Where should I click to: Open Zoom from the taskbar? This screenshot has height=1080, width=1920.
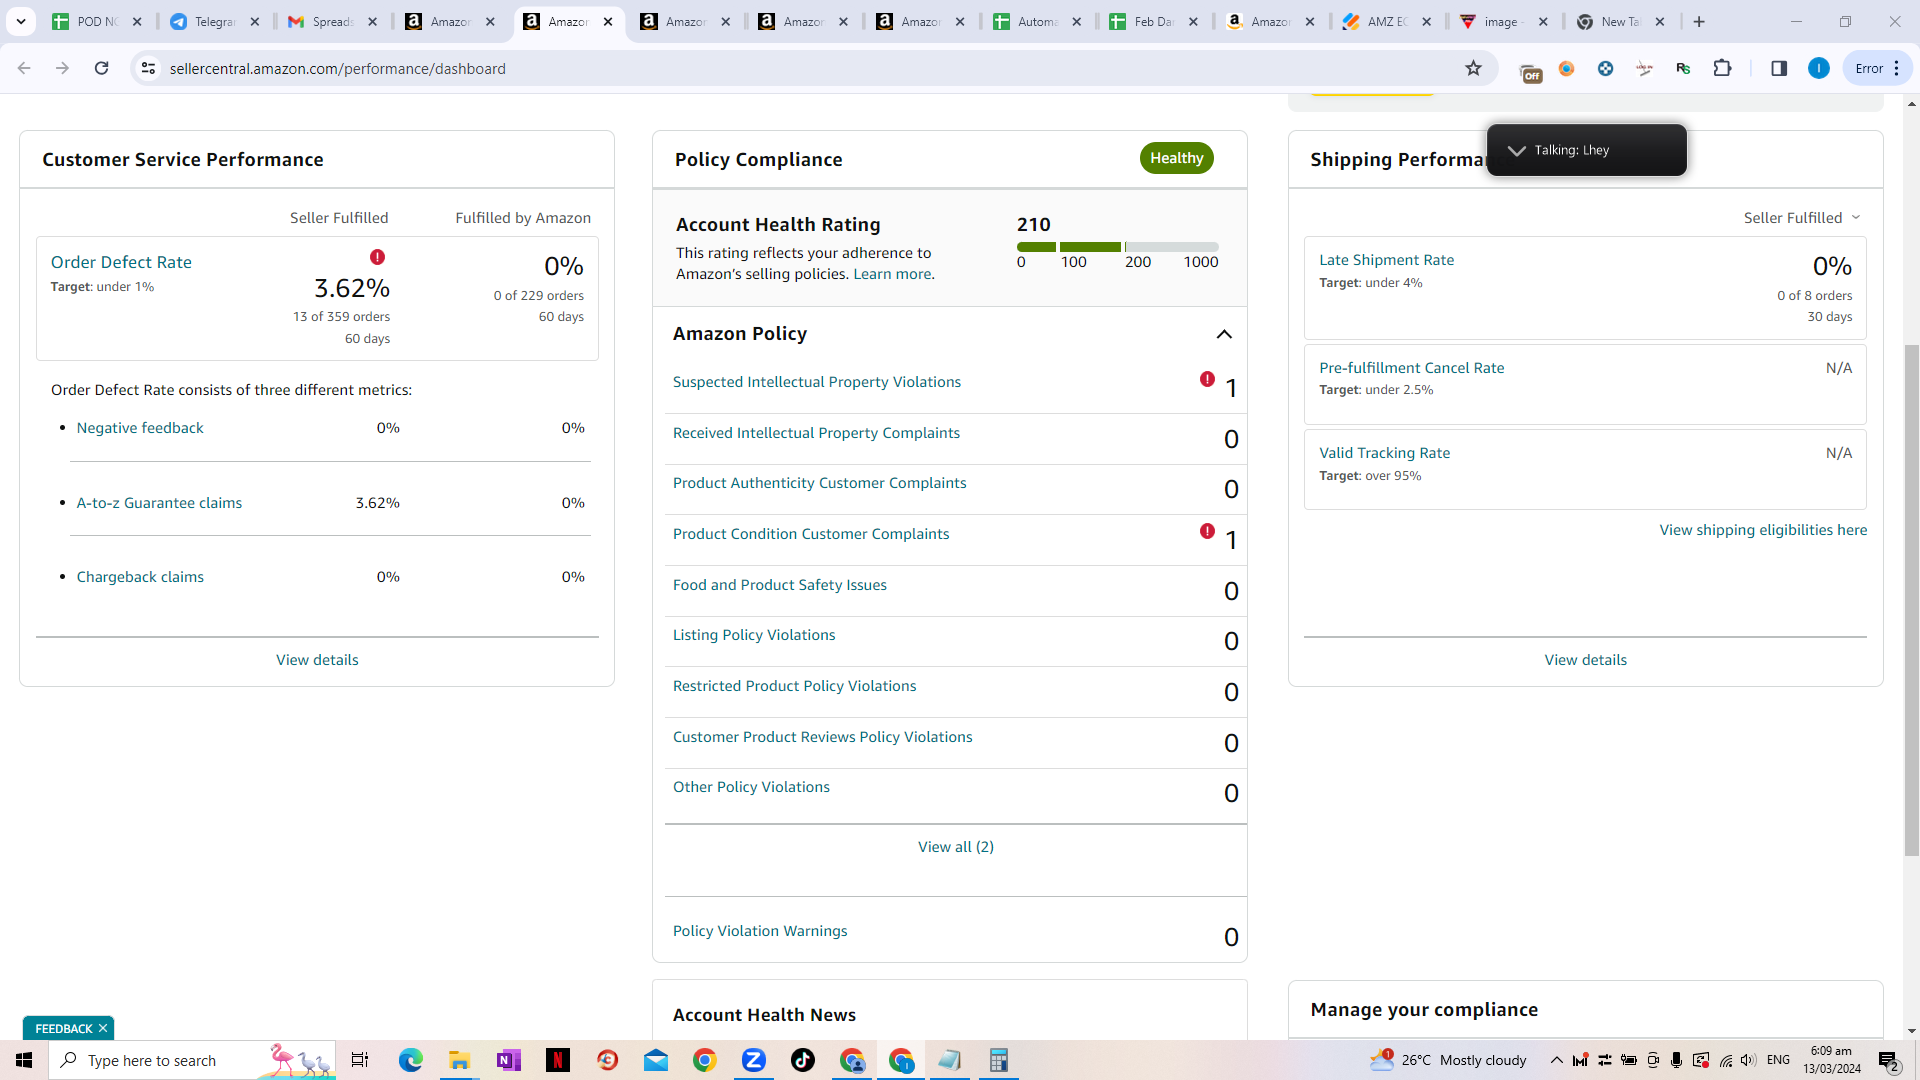[754, 1060]
